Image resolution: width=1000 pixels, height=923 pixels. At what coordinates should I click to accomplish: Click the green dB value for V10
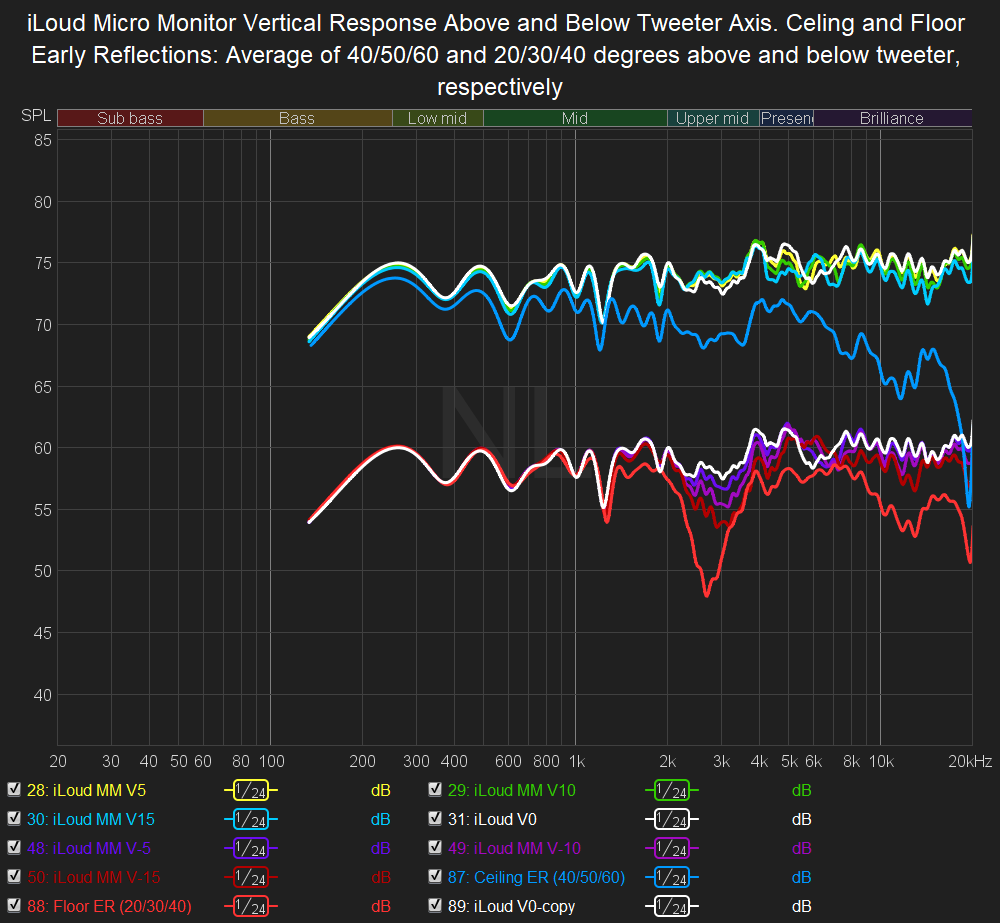coord(802,790)
